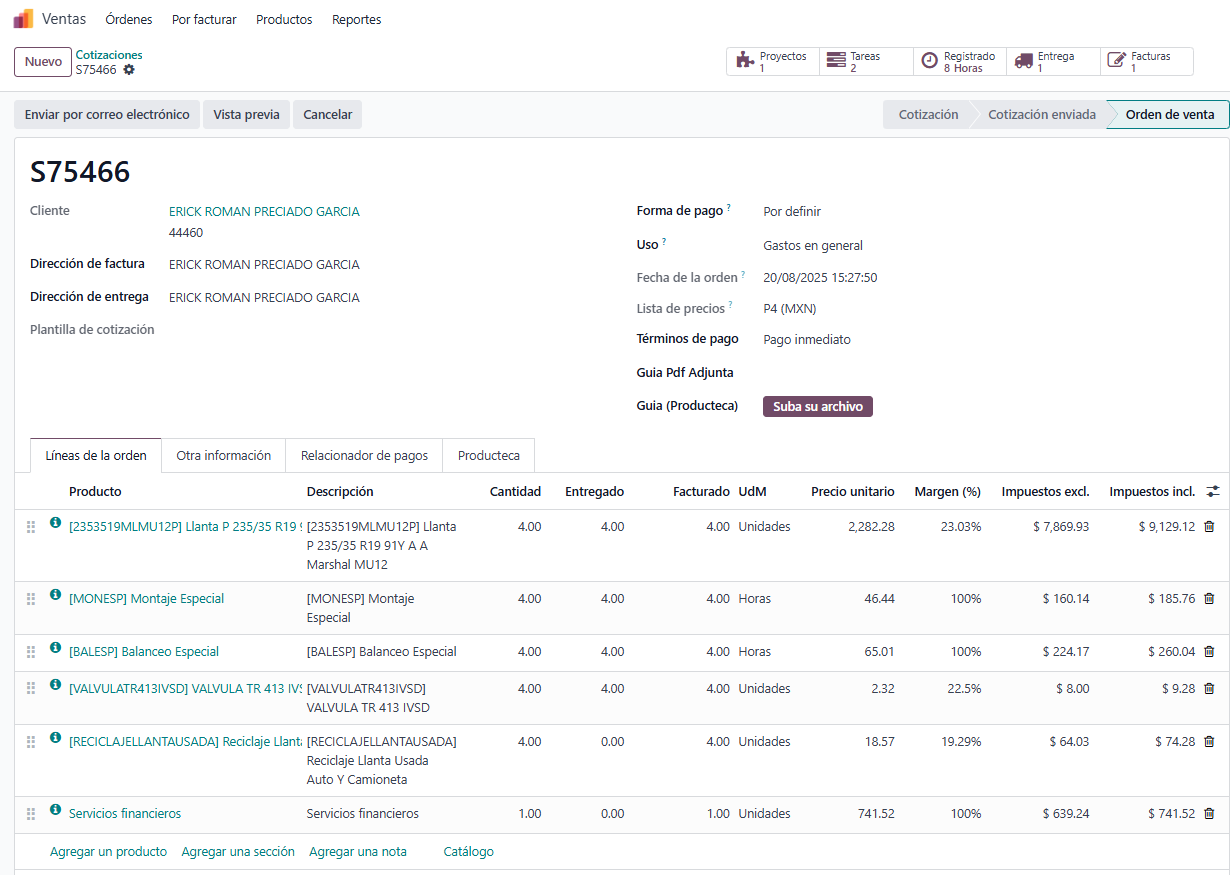Open Registrado hours clock button

[959, 62]
